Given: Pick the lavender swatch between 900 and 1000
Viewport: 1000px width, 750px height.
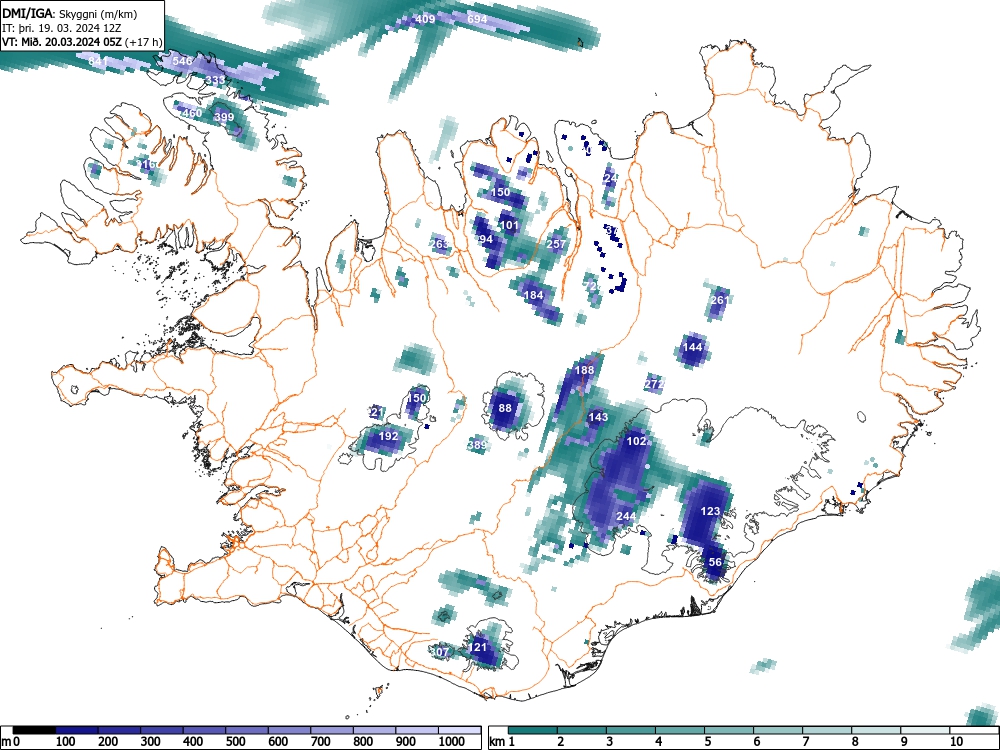Looking at the screenshot, I should (x=417, y=729).
